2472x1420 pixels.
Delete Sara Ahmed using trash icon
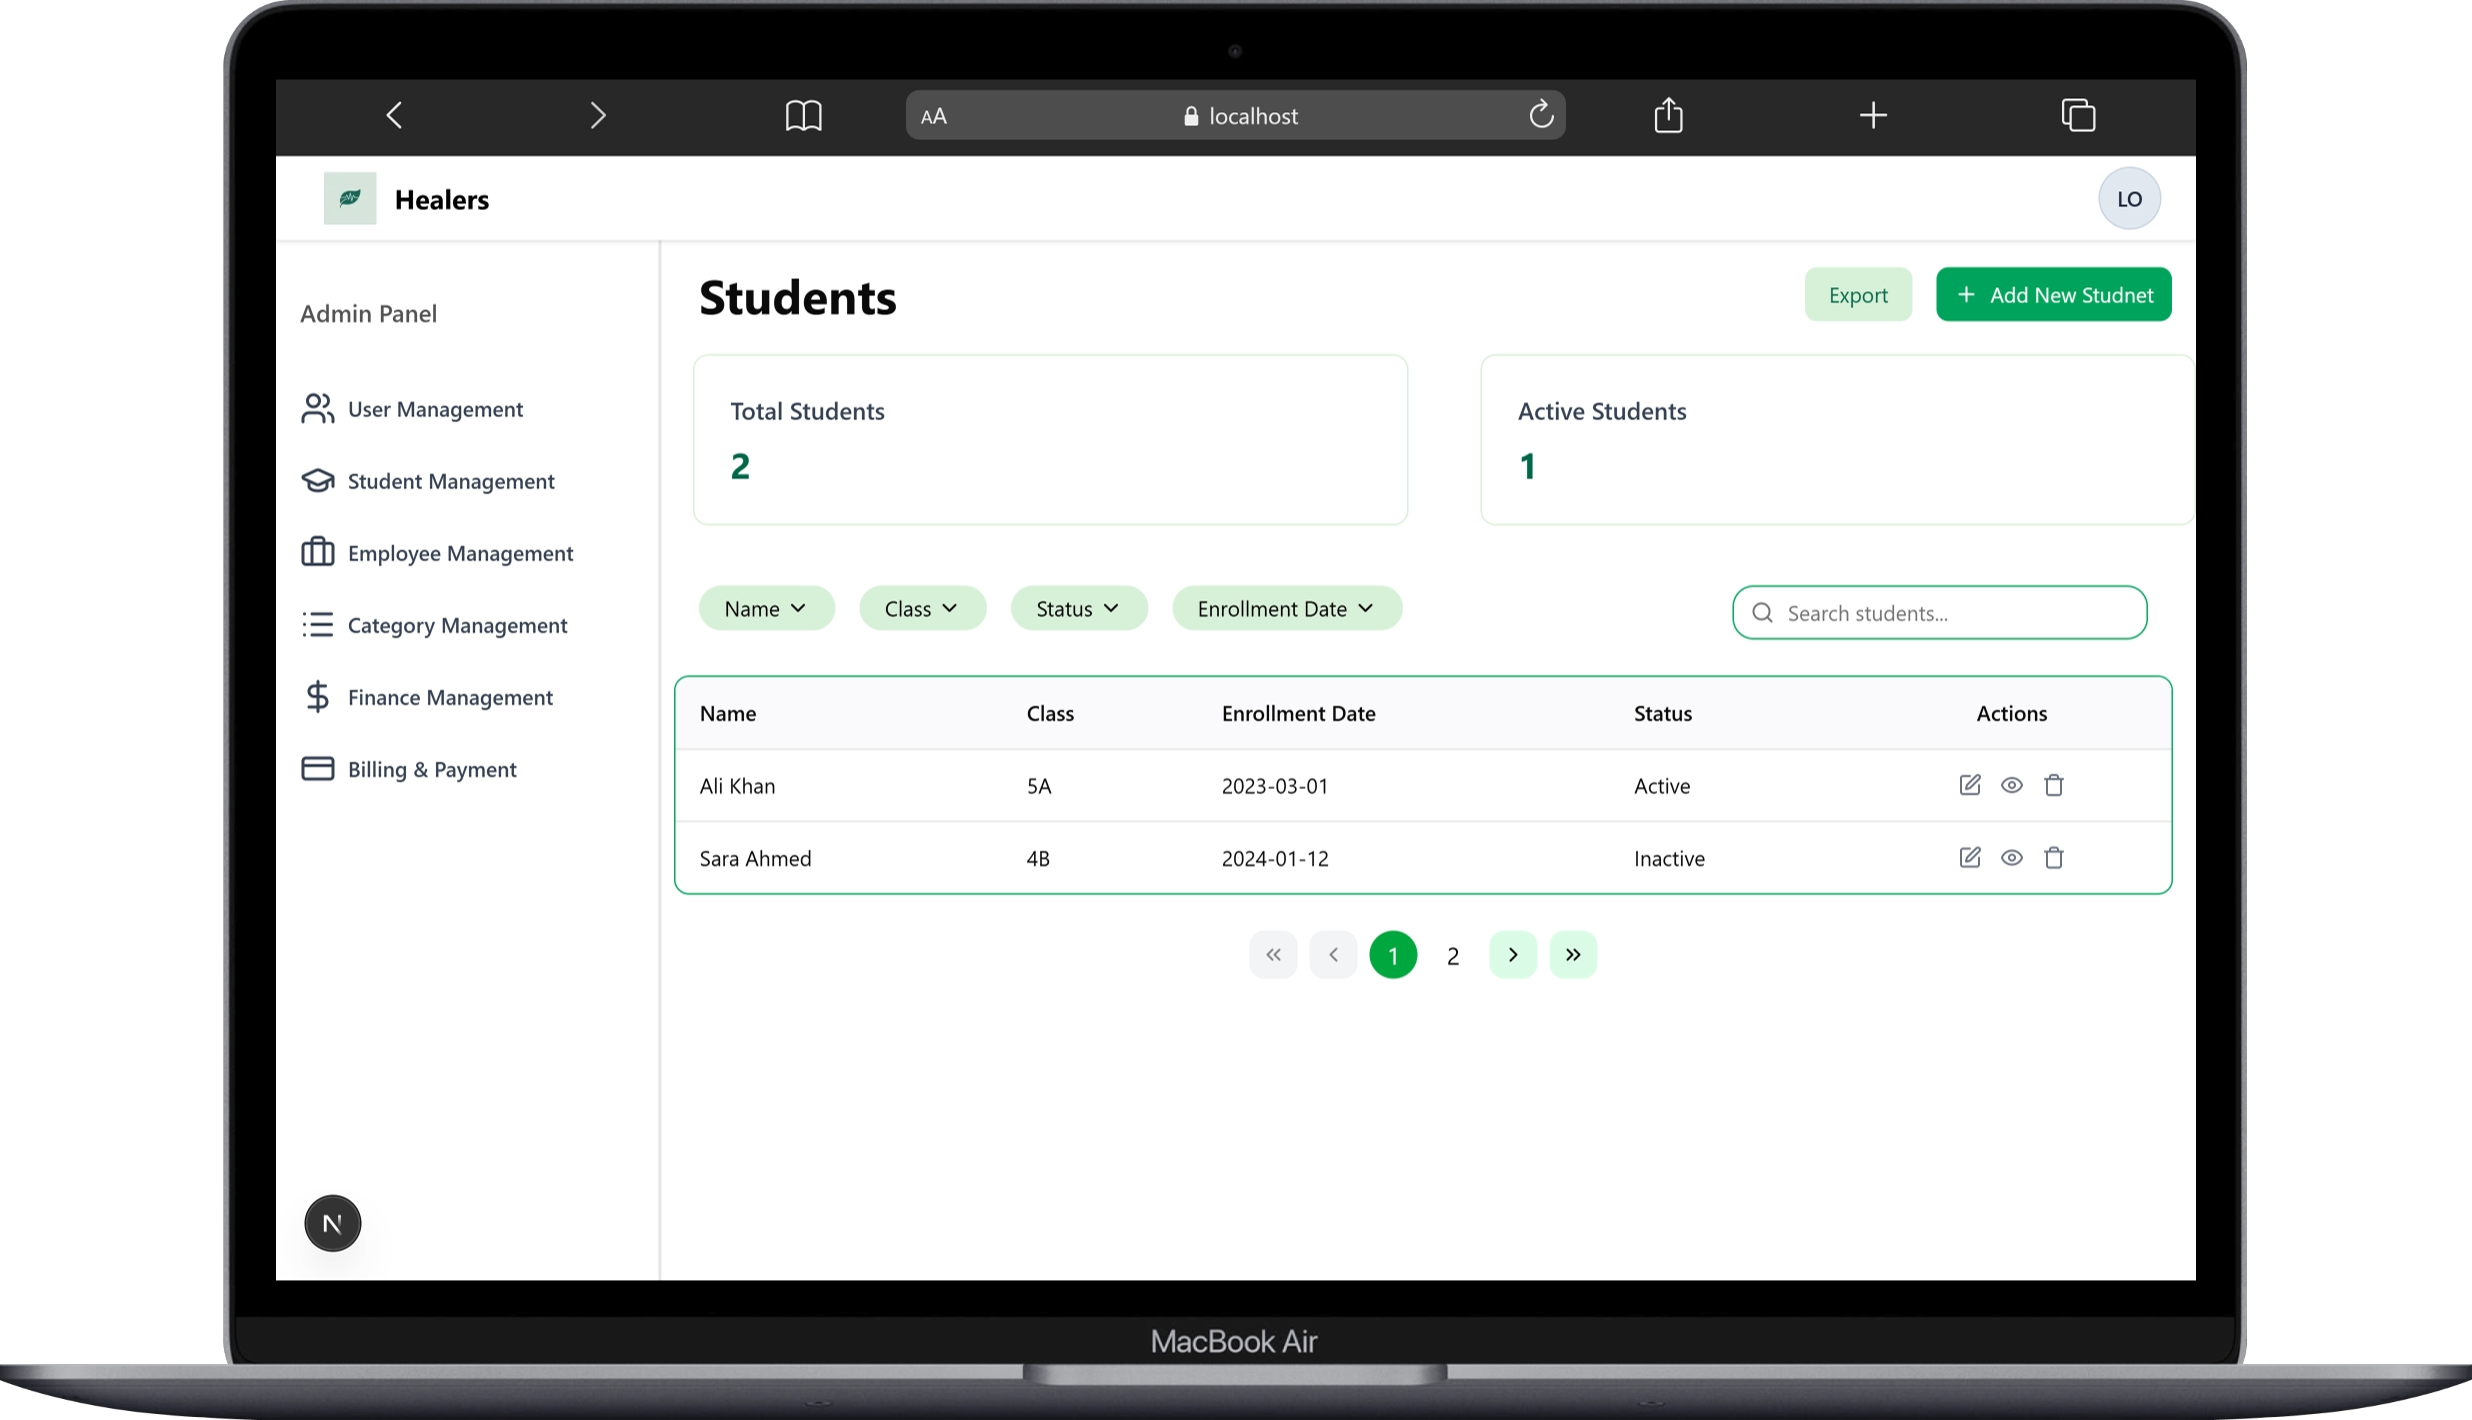(x=2053, y=857)
